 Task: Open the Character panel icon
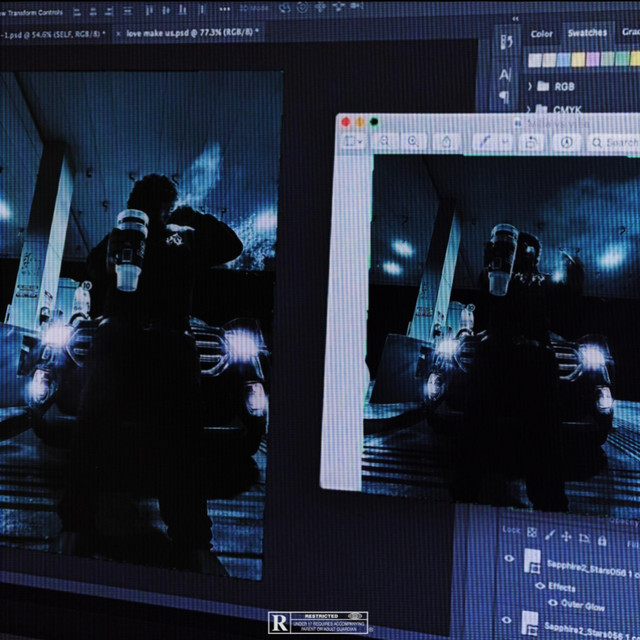505,74
